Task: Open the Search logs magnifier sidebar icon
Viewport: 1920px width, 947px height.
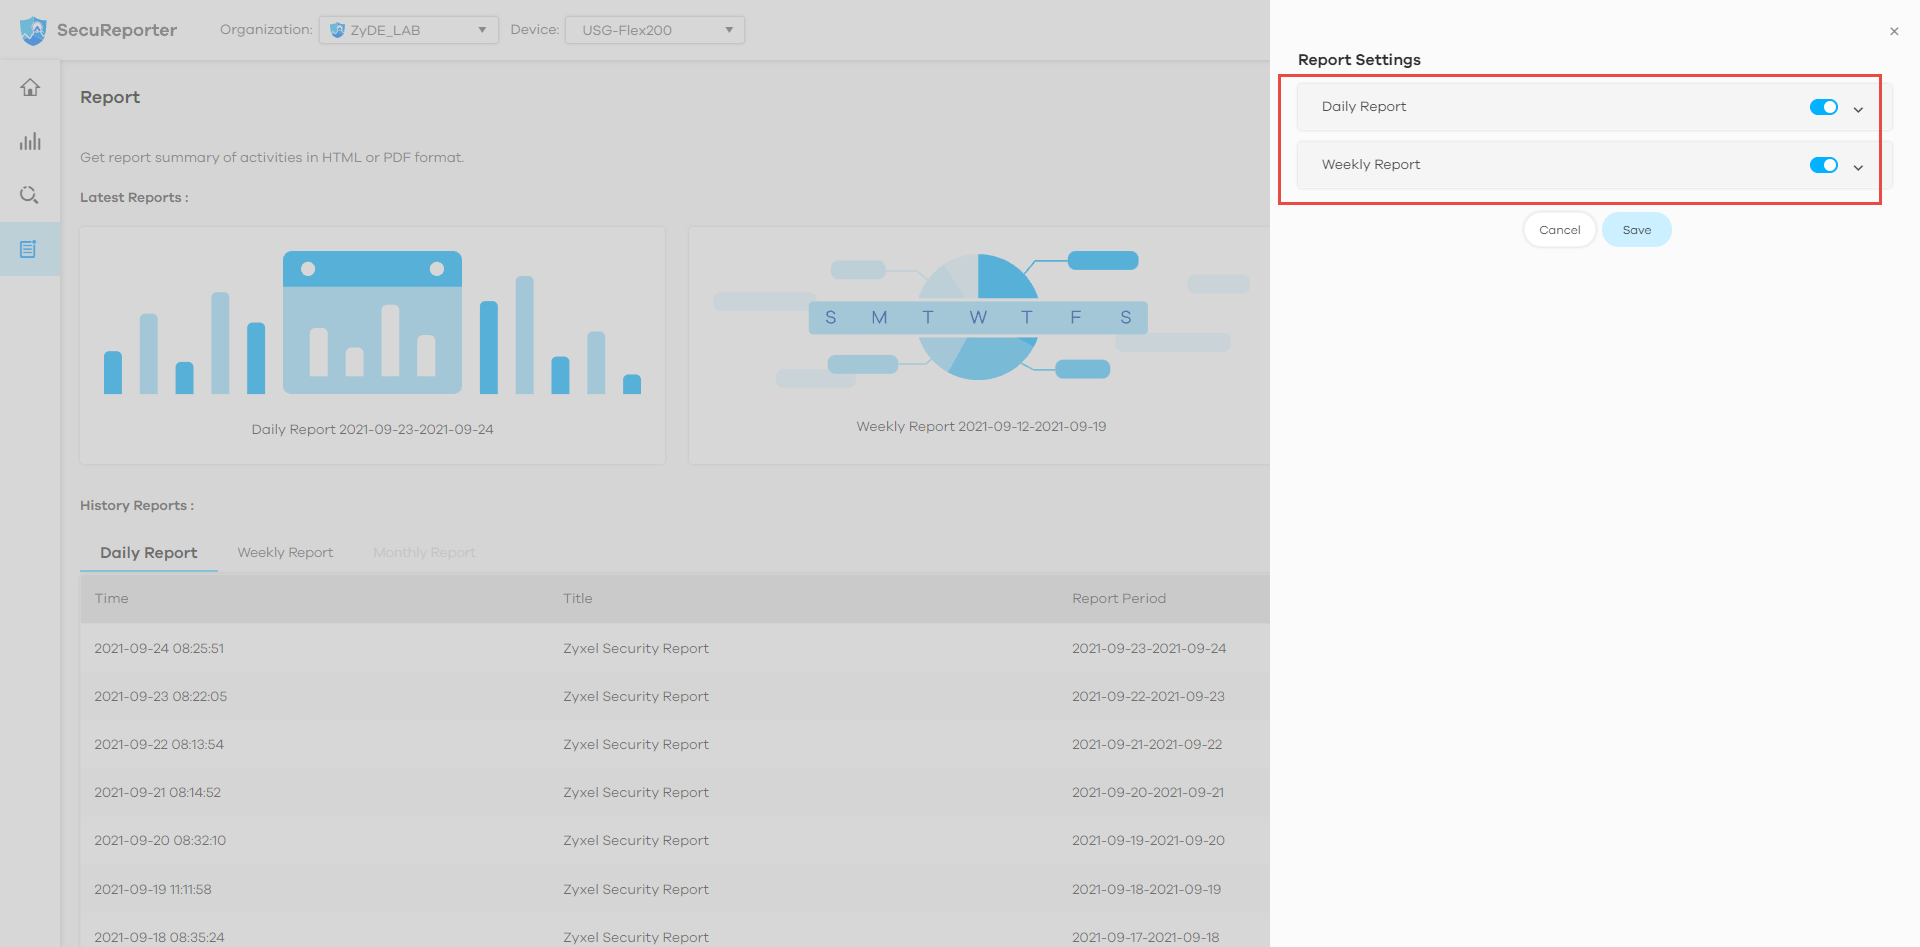Action: point(30,195)
